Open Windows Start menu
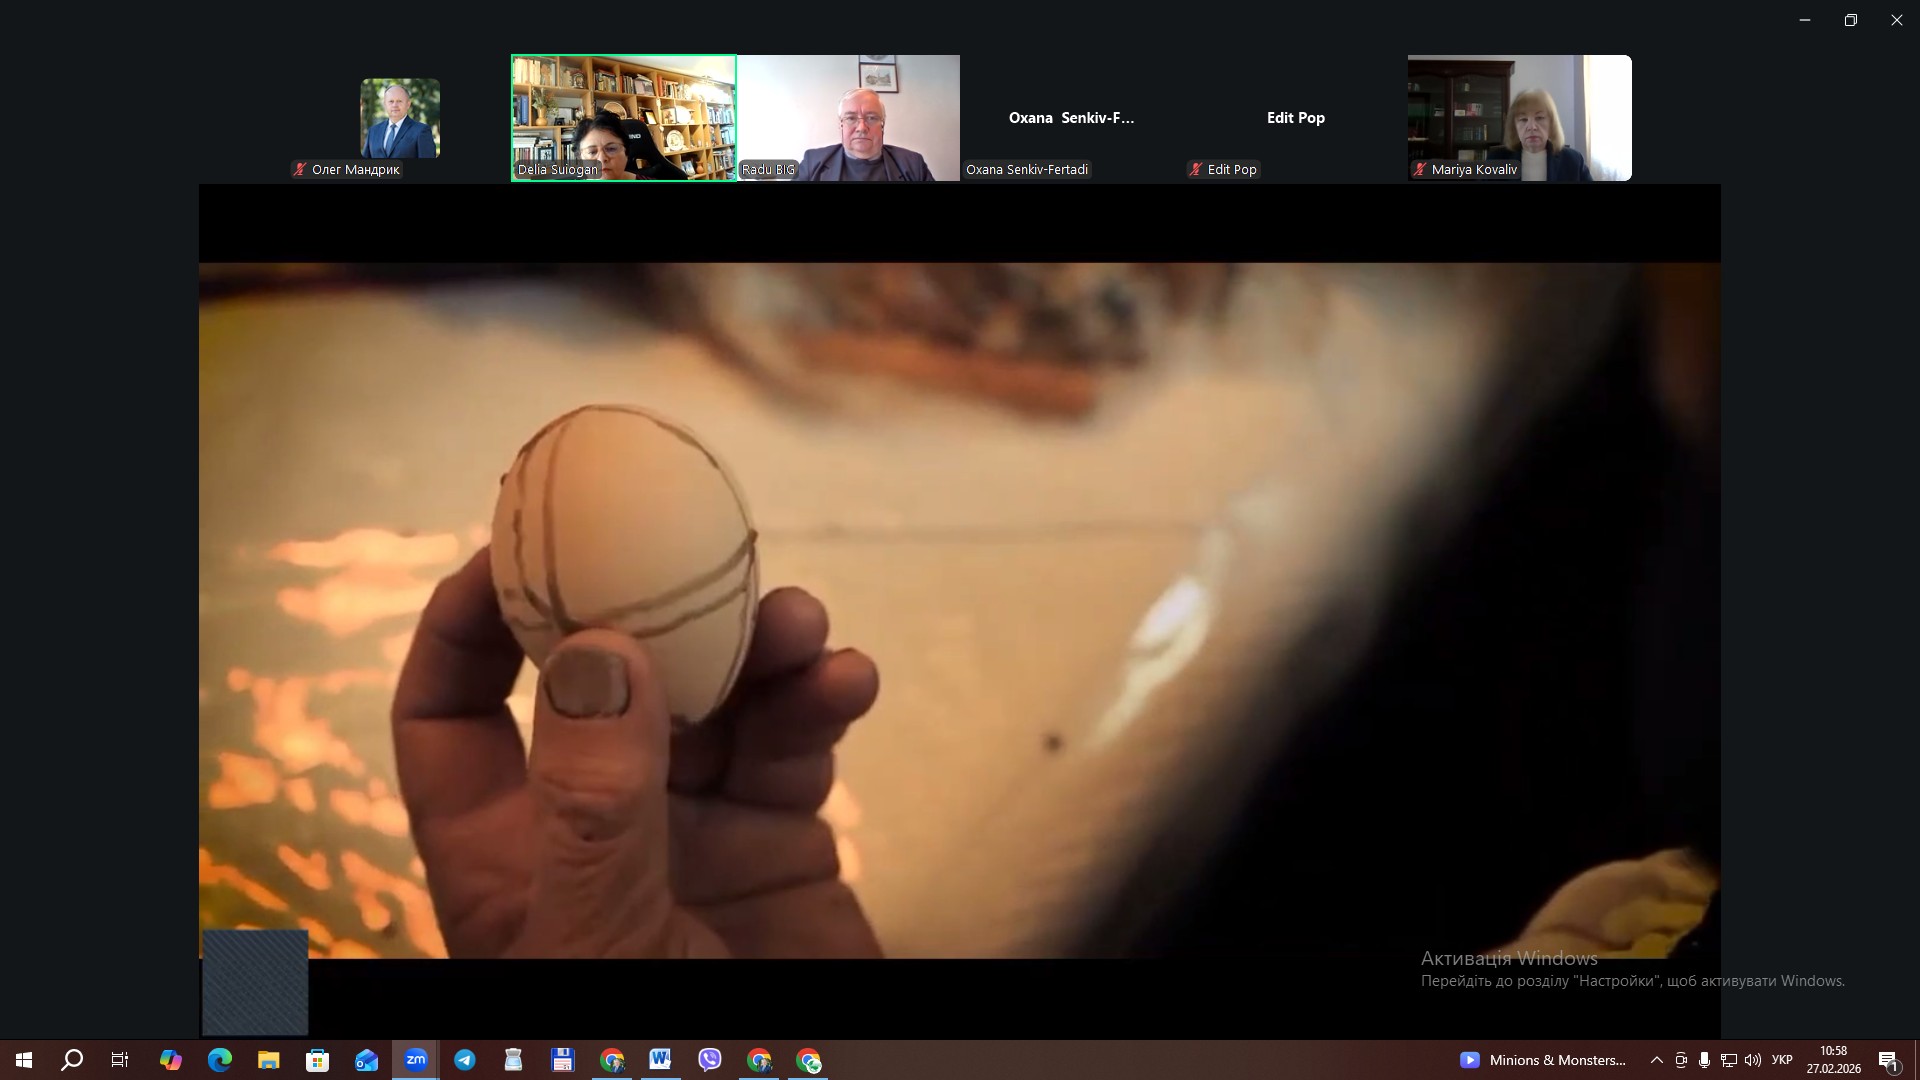1920x1080 pixels. coord(24,1060)
